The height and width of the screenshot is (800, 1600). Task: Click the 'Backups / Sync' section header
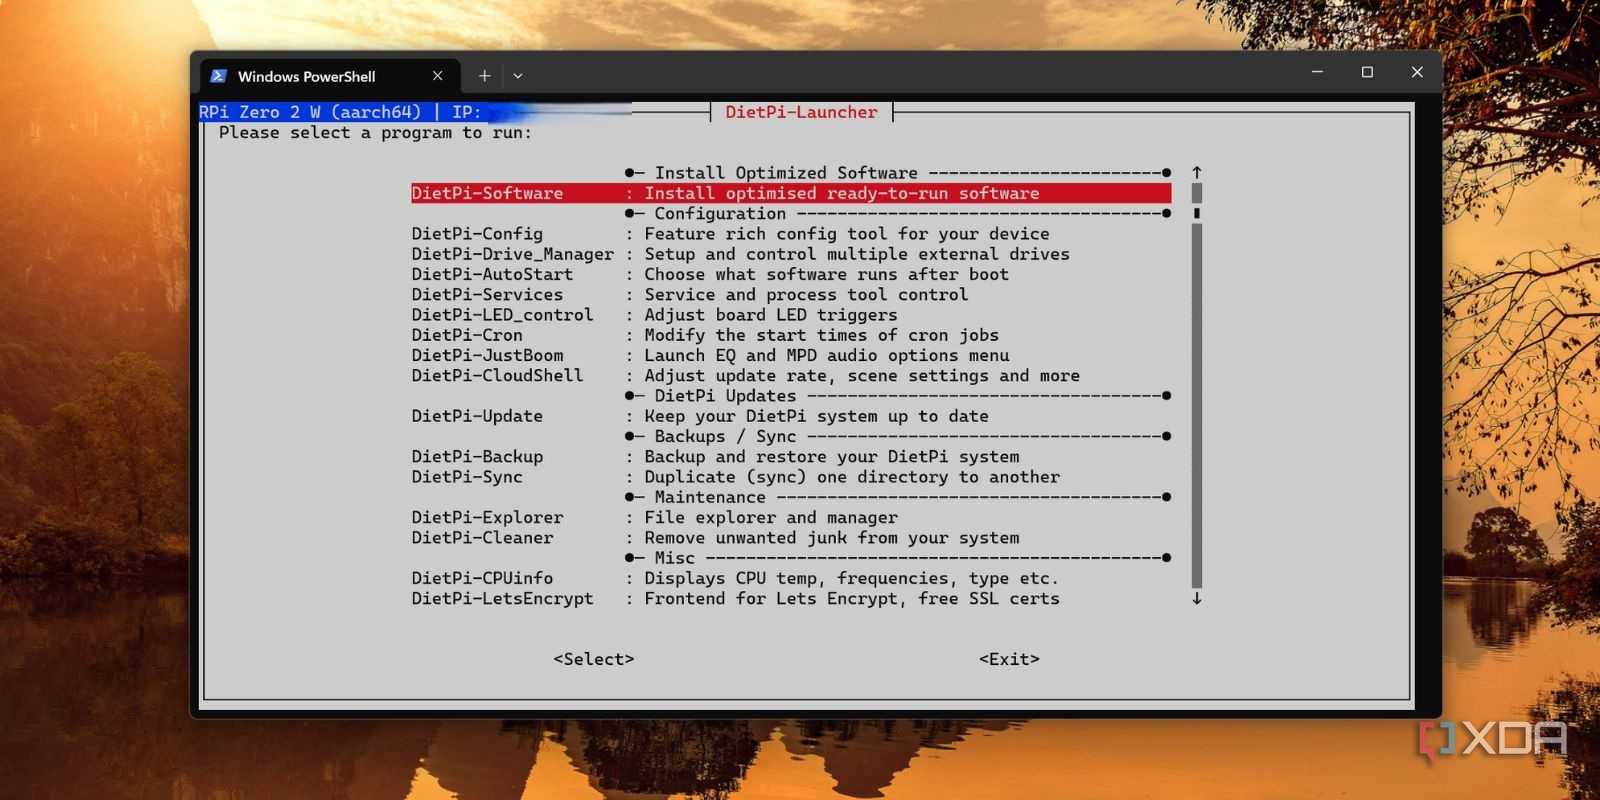click(725, 436)
